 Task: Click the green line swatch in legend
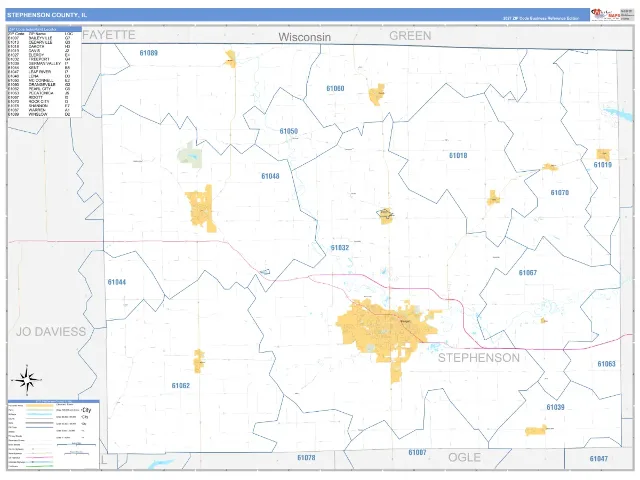click(40, 466)
